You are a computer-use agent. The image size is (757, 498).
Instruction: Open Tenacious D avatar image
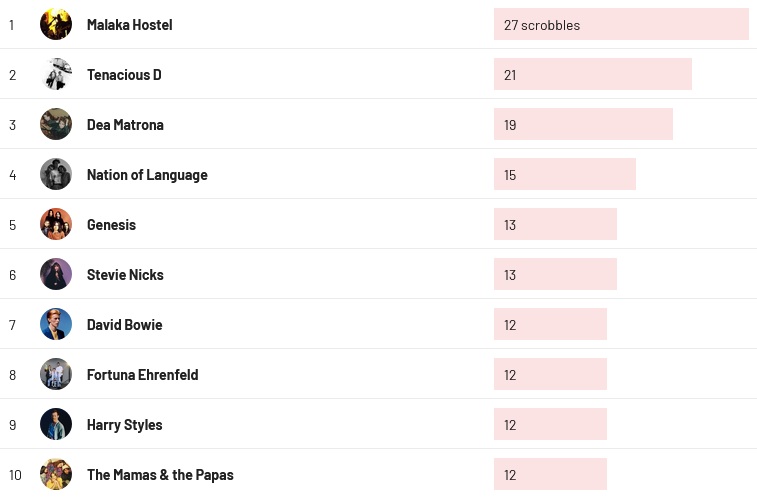[56, 74]
